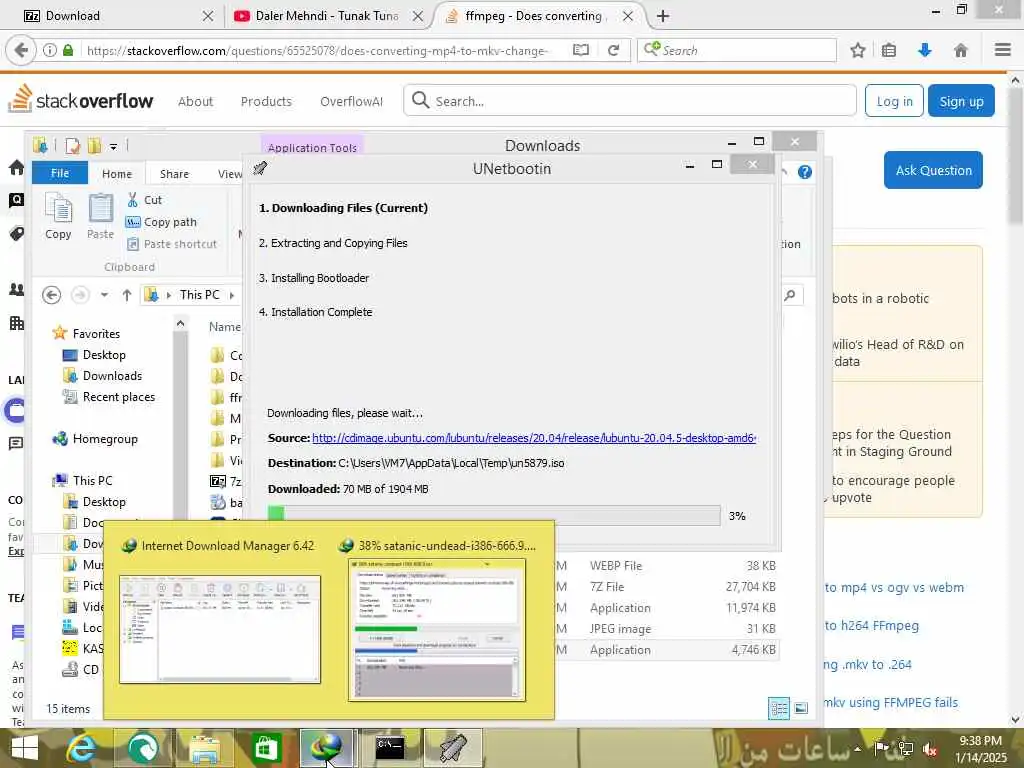
Task: Click the Stack Overflow home sidebar icon
Action: [16, 168]
